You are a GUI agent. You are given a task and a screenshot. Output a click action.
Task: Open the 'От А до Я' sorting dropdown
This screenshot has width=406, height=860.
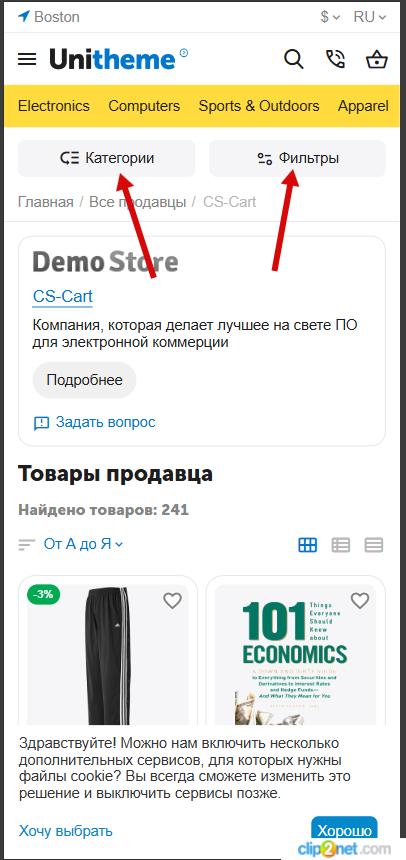(x=83, y=544)
